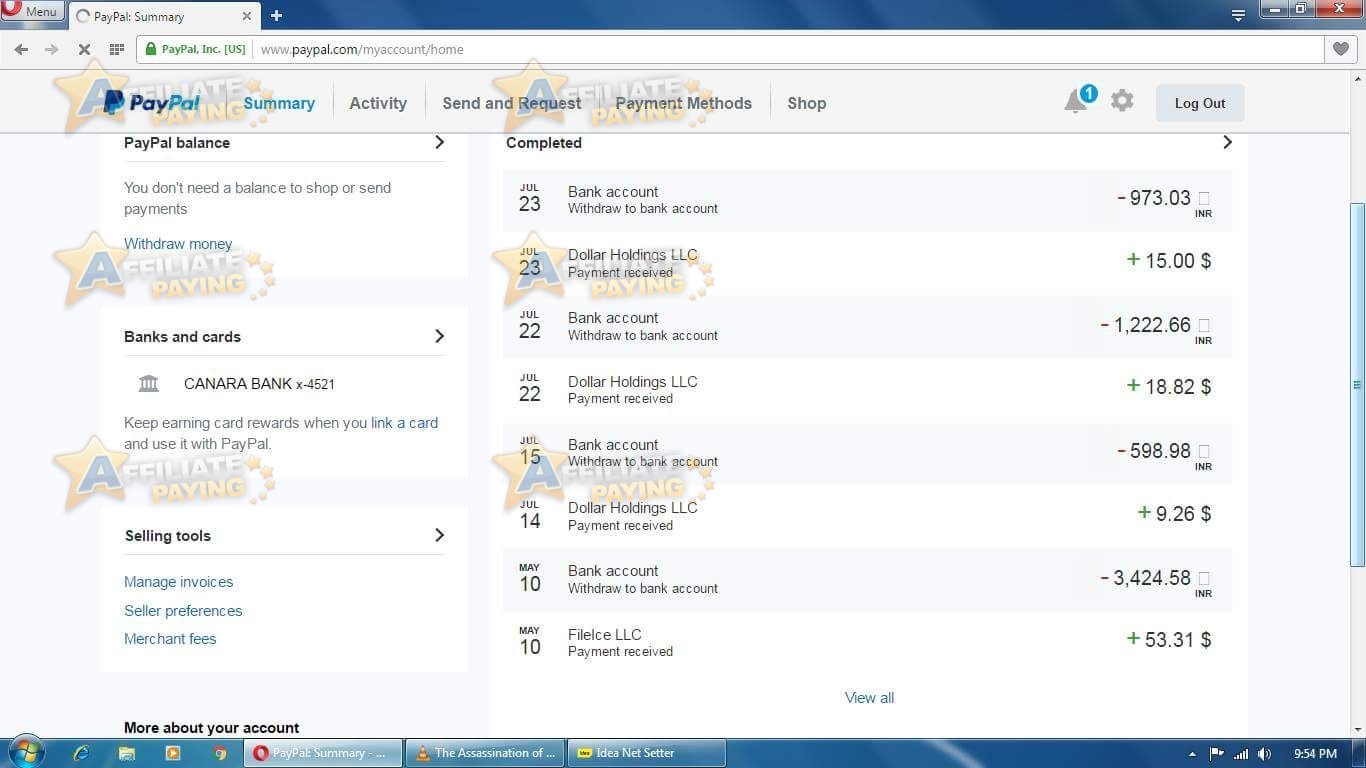Go to the Send and Request tab
1366x768 pixels.
(512, 103)
